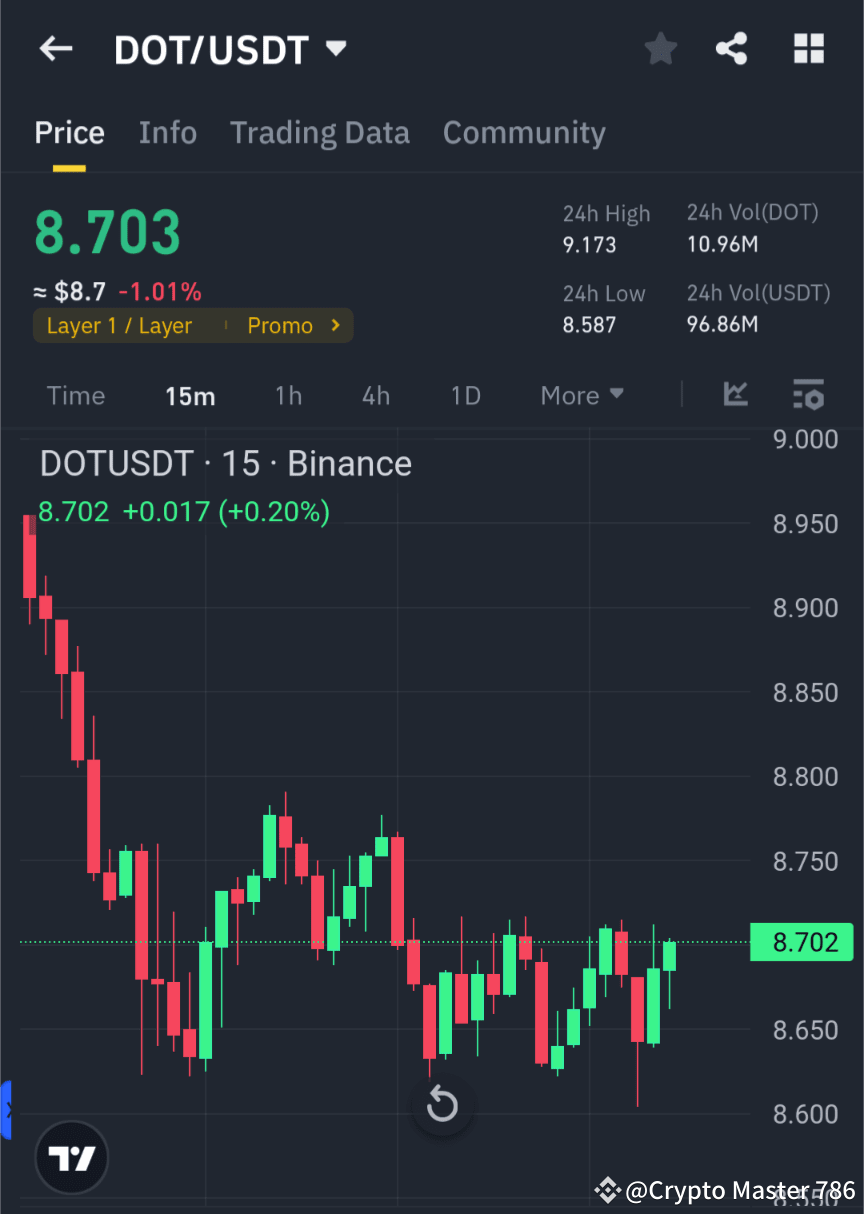
Task: Switch to the Trading Data tab
Action: pos(320,132)
